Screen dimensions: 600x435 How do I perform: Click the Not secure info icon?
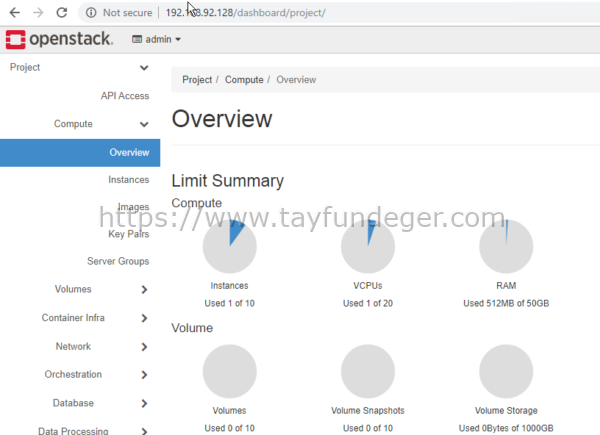pos(91,13)
